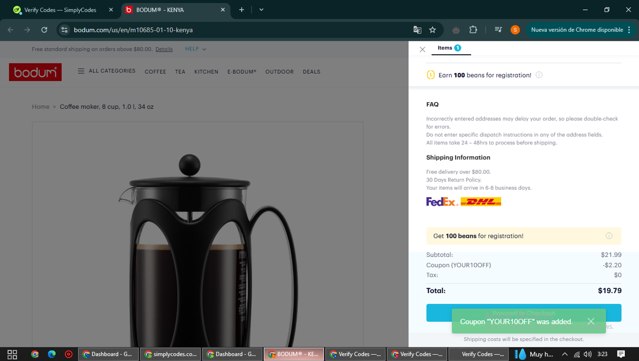Click the Subtotal $21.99 amount
639x361 pixels.
click(x=611, y=255)
